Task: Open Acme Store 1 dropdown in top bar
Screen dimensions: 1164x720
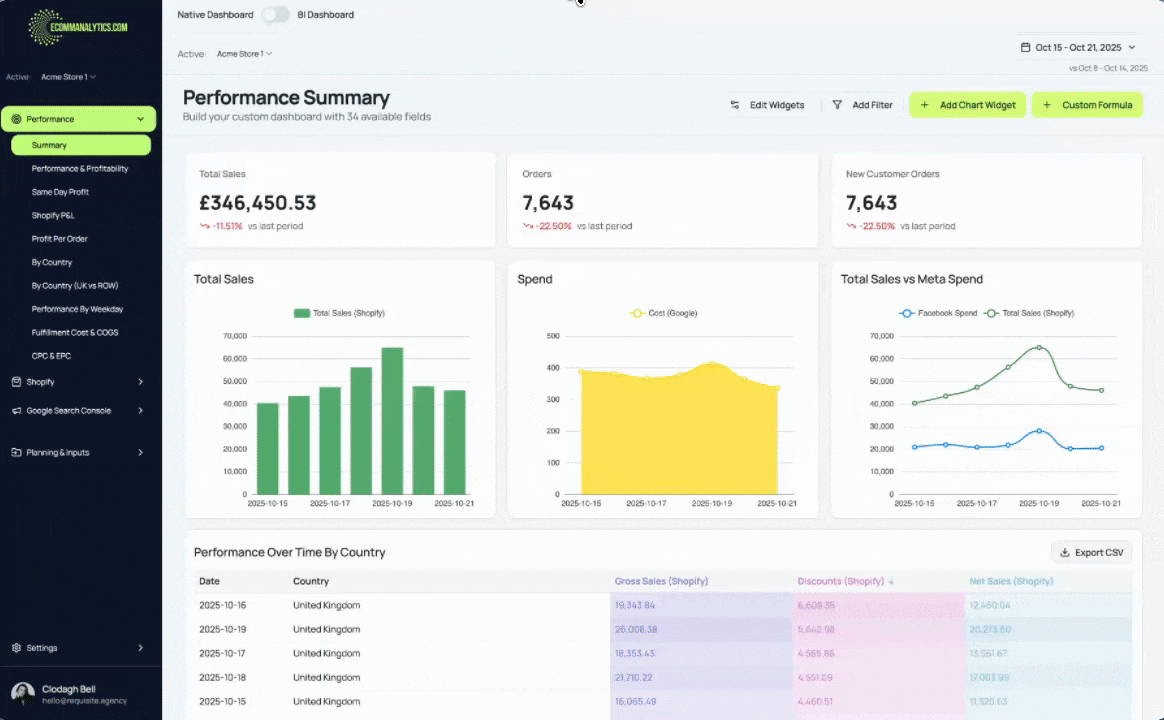Action: (x=244, y=53)
